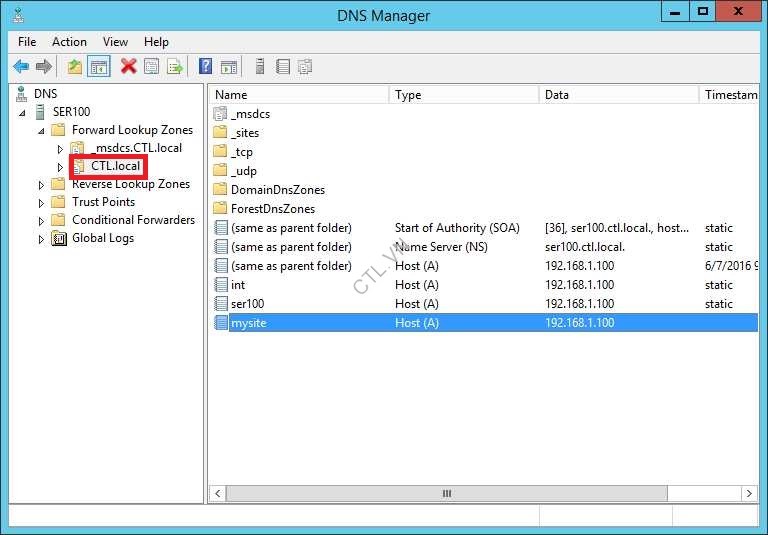This screenshot has width=768, height=535.
Task: Click the Up One Level folder icon
Action: [75, 67]
